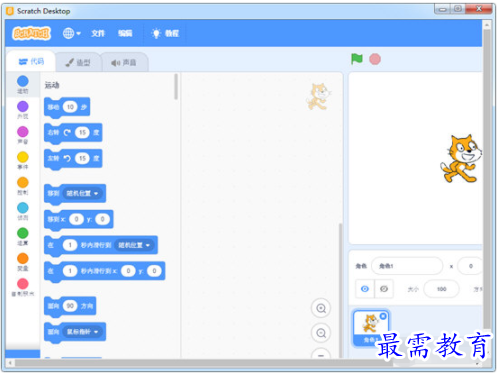The width and height of the screenshot is (499, 377).
Task: Switch to the costumes tab
Action: tap(78, 62)
